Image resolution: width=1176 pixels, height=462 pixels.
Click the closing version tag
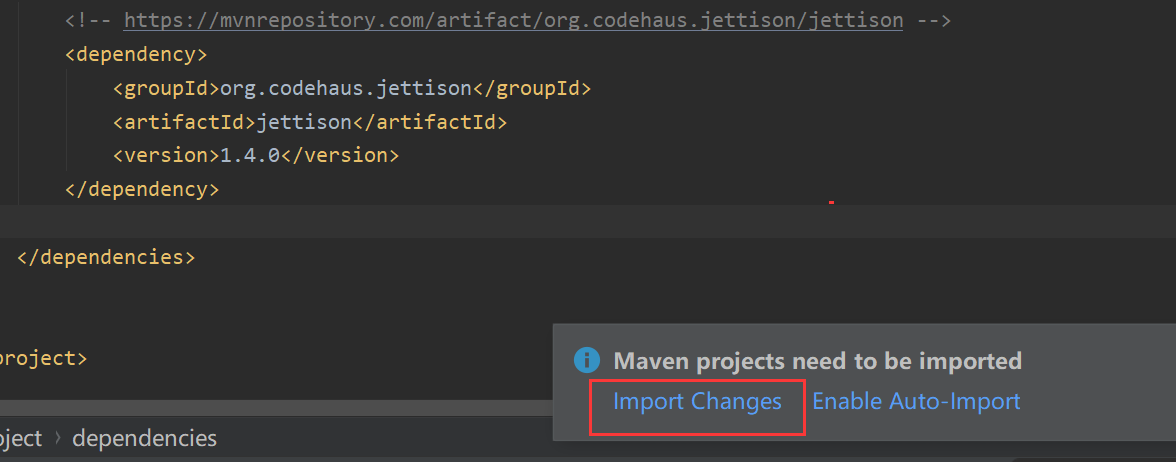point(340,156)
